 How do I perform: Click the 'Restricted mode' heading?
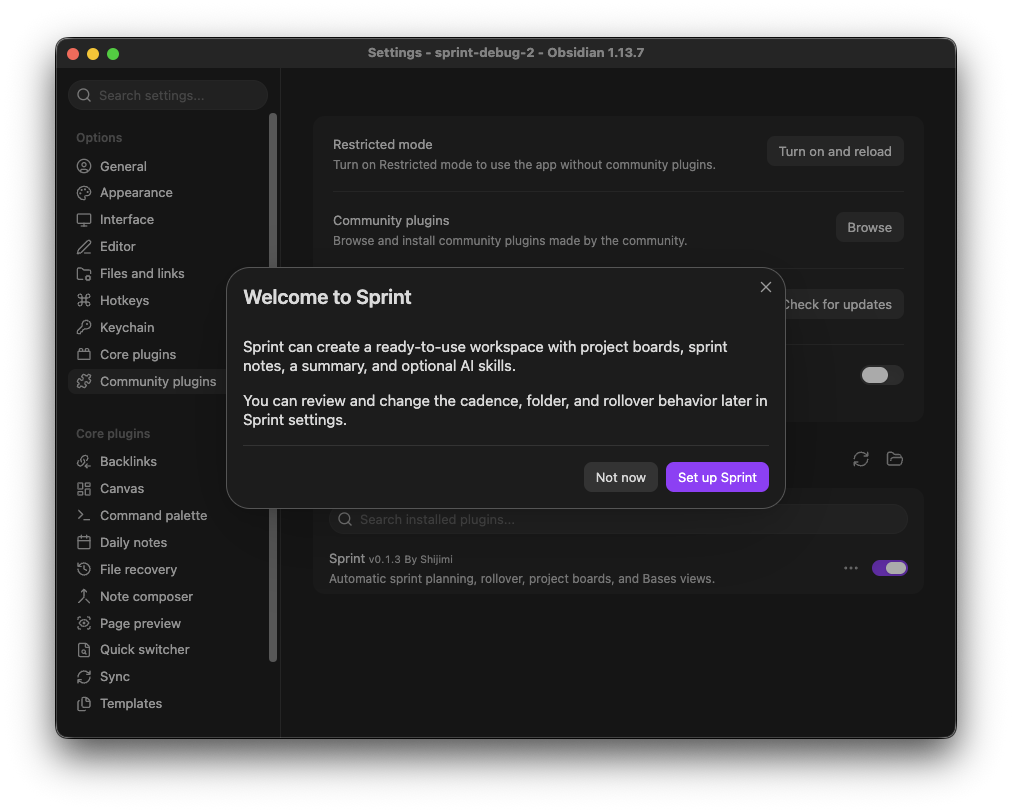383,145
